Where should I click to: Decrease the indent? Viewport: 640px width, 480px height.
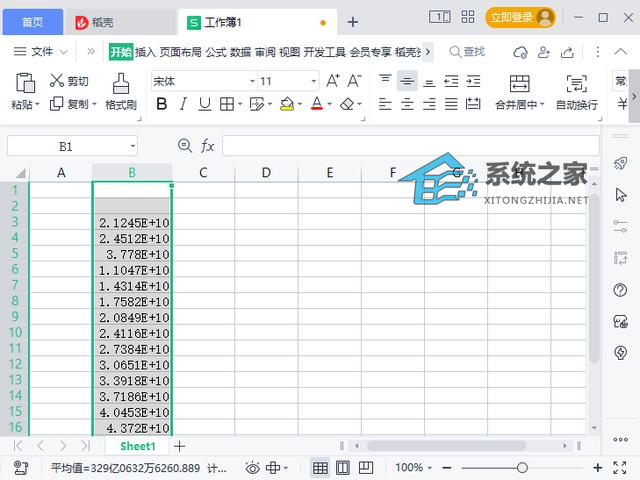(451, 81)
